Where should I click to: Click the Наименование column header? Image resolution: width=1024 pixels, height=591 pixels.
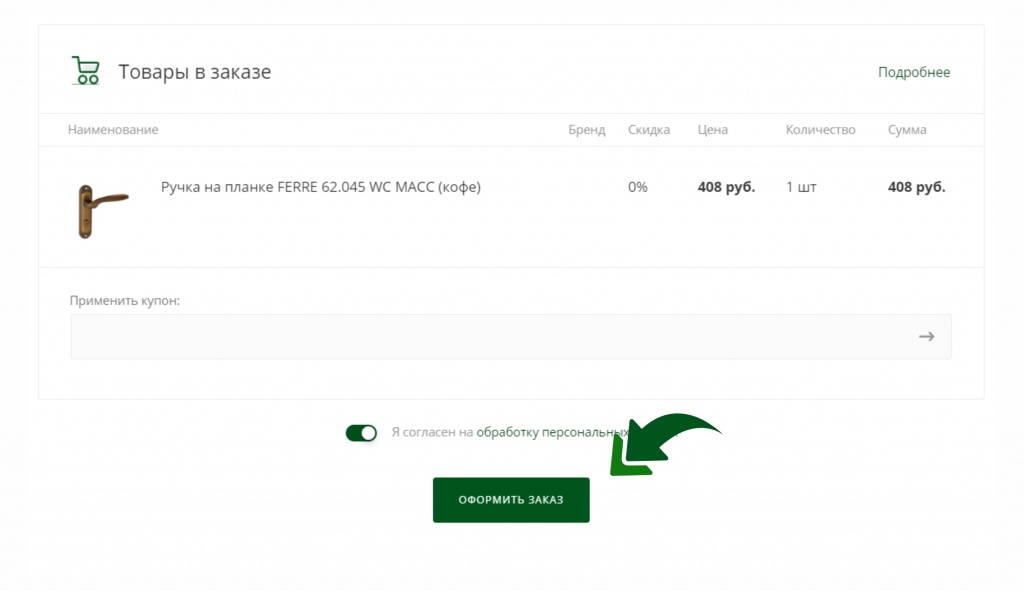[113, 130]
